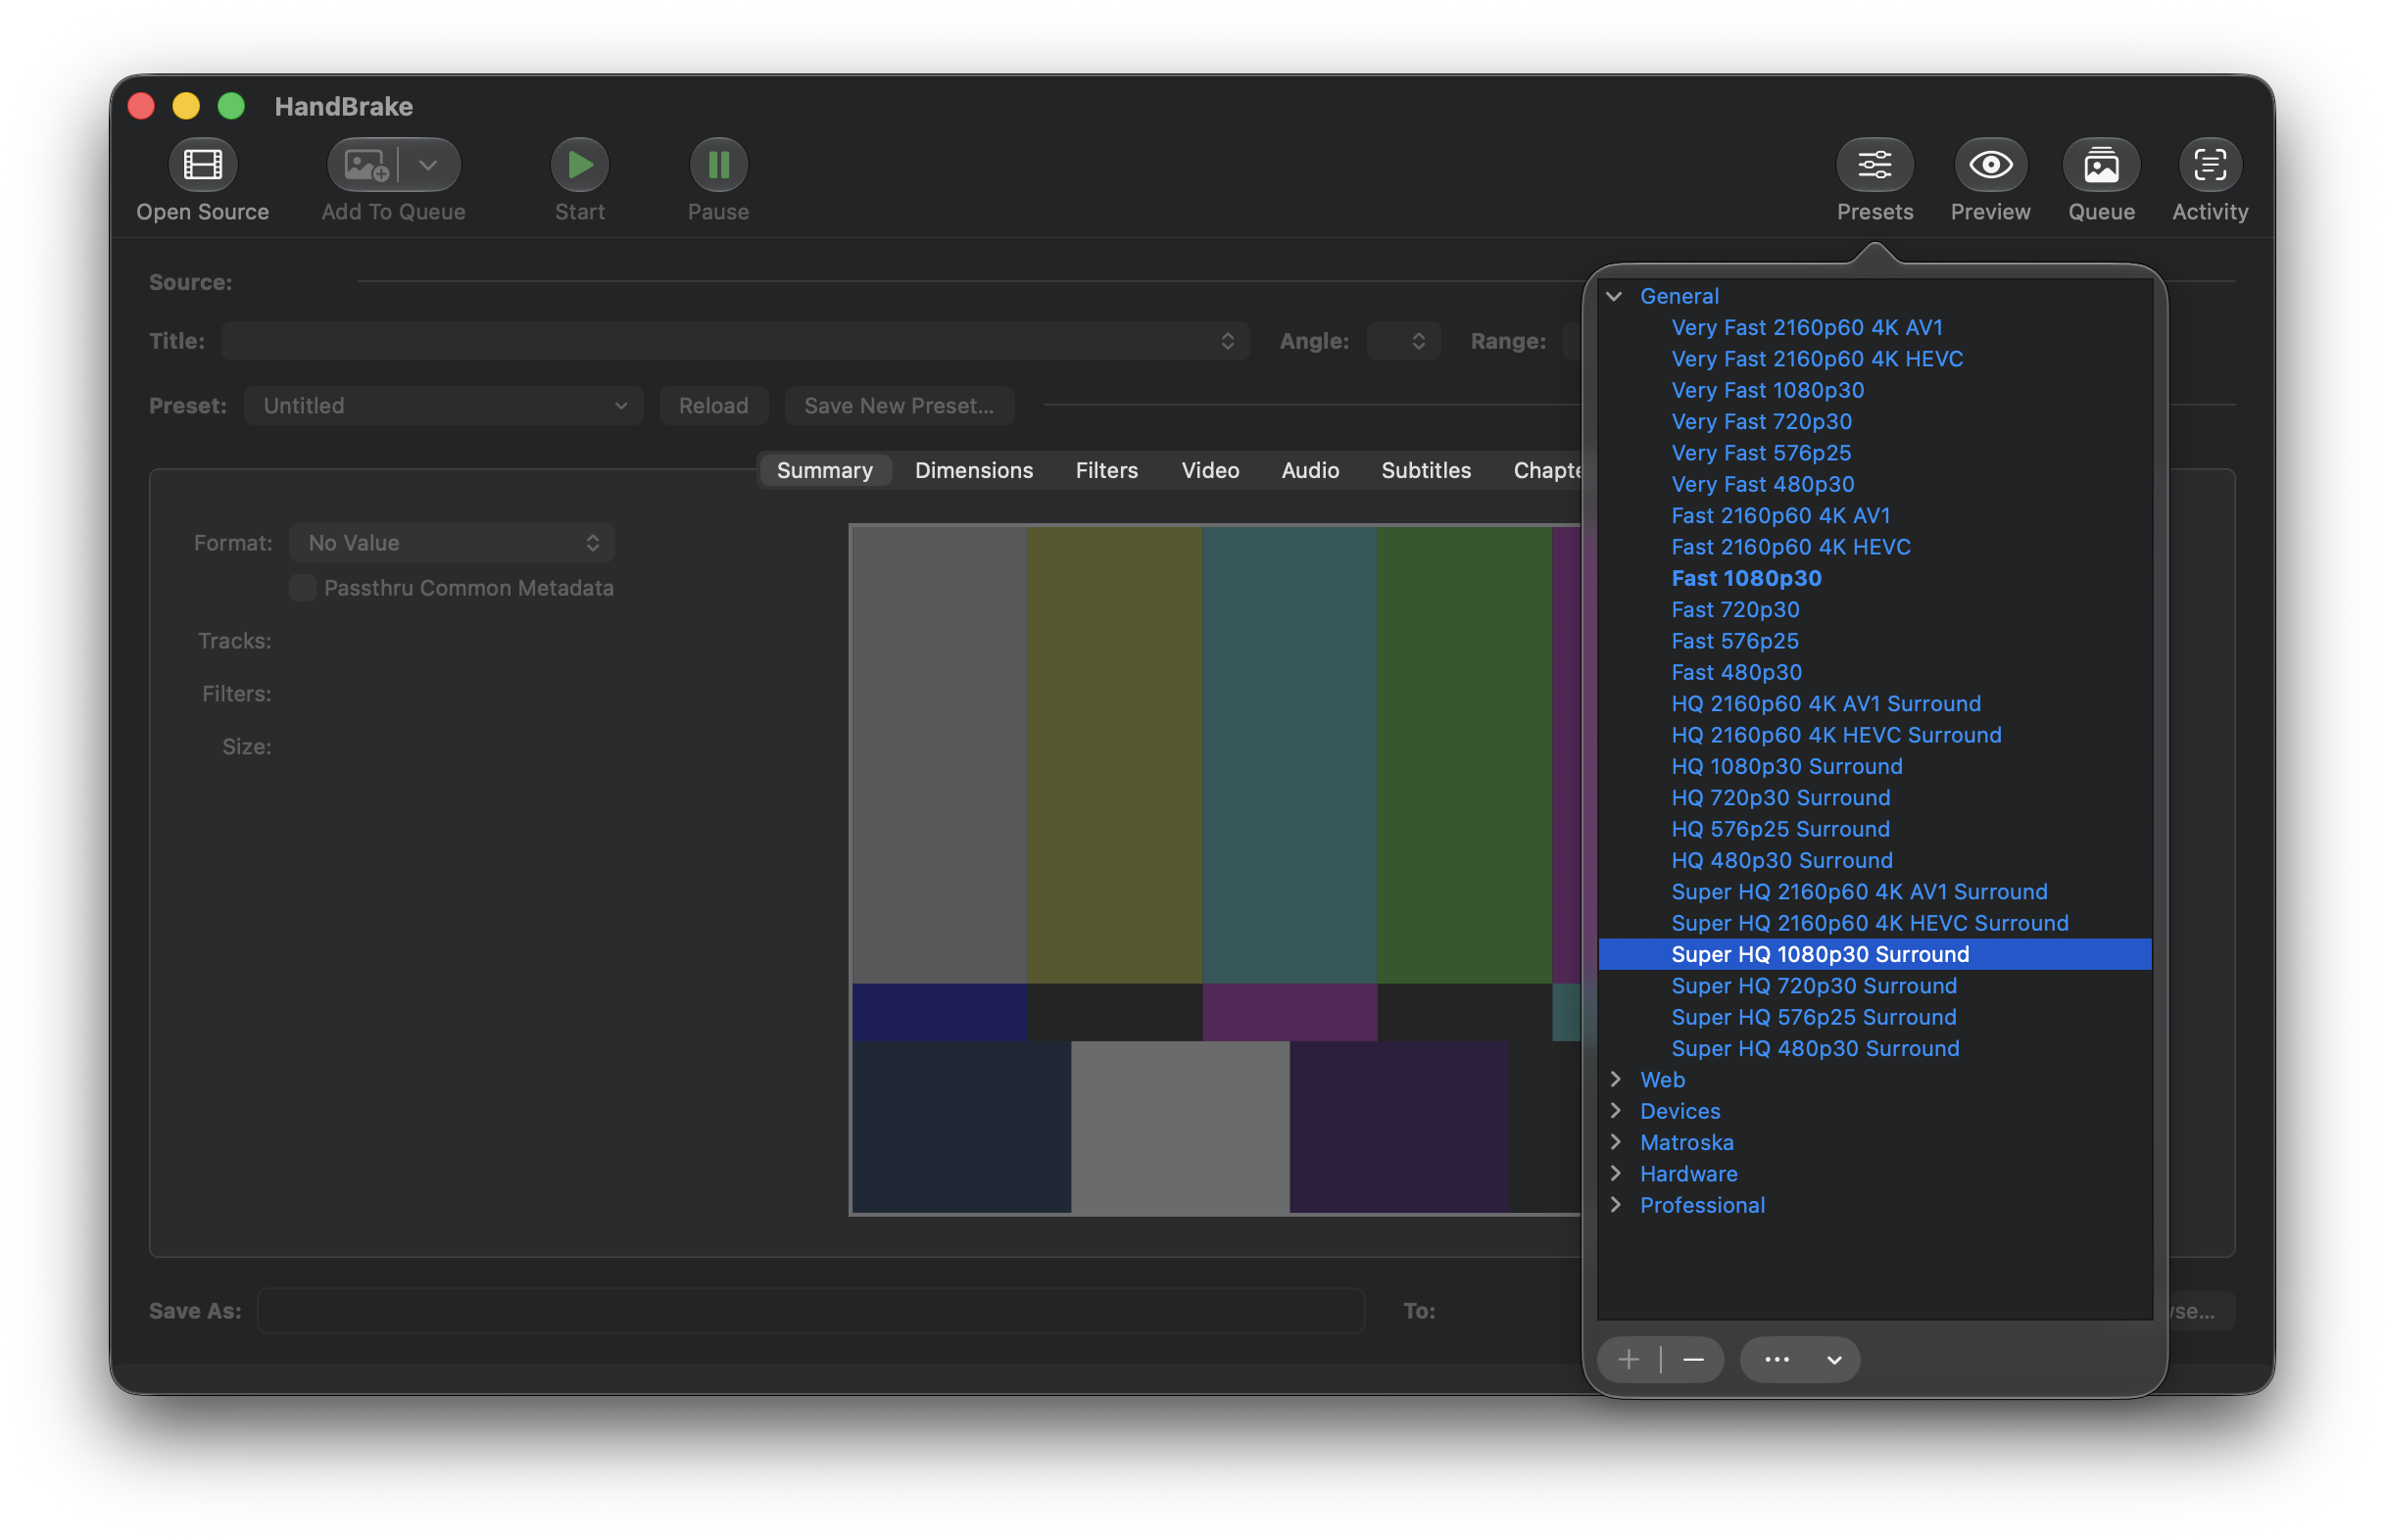Open the Format dropdown showing No Value
This screenshot has height=1540, width=2385.
[452, 543]
